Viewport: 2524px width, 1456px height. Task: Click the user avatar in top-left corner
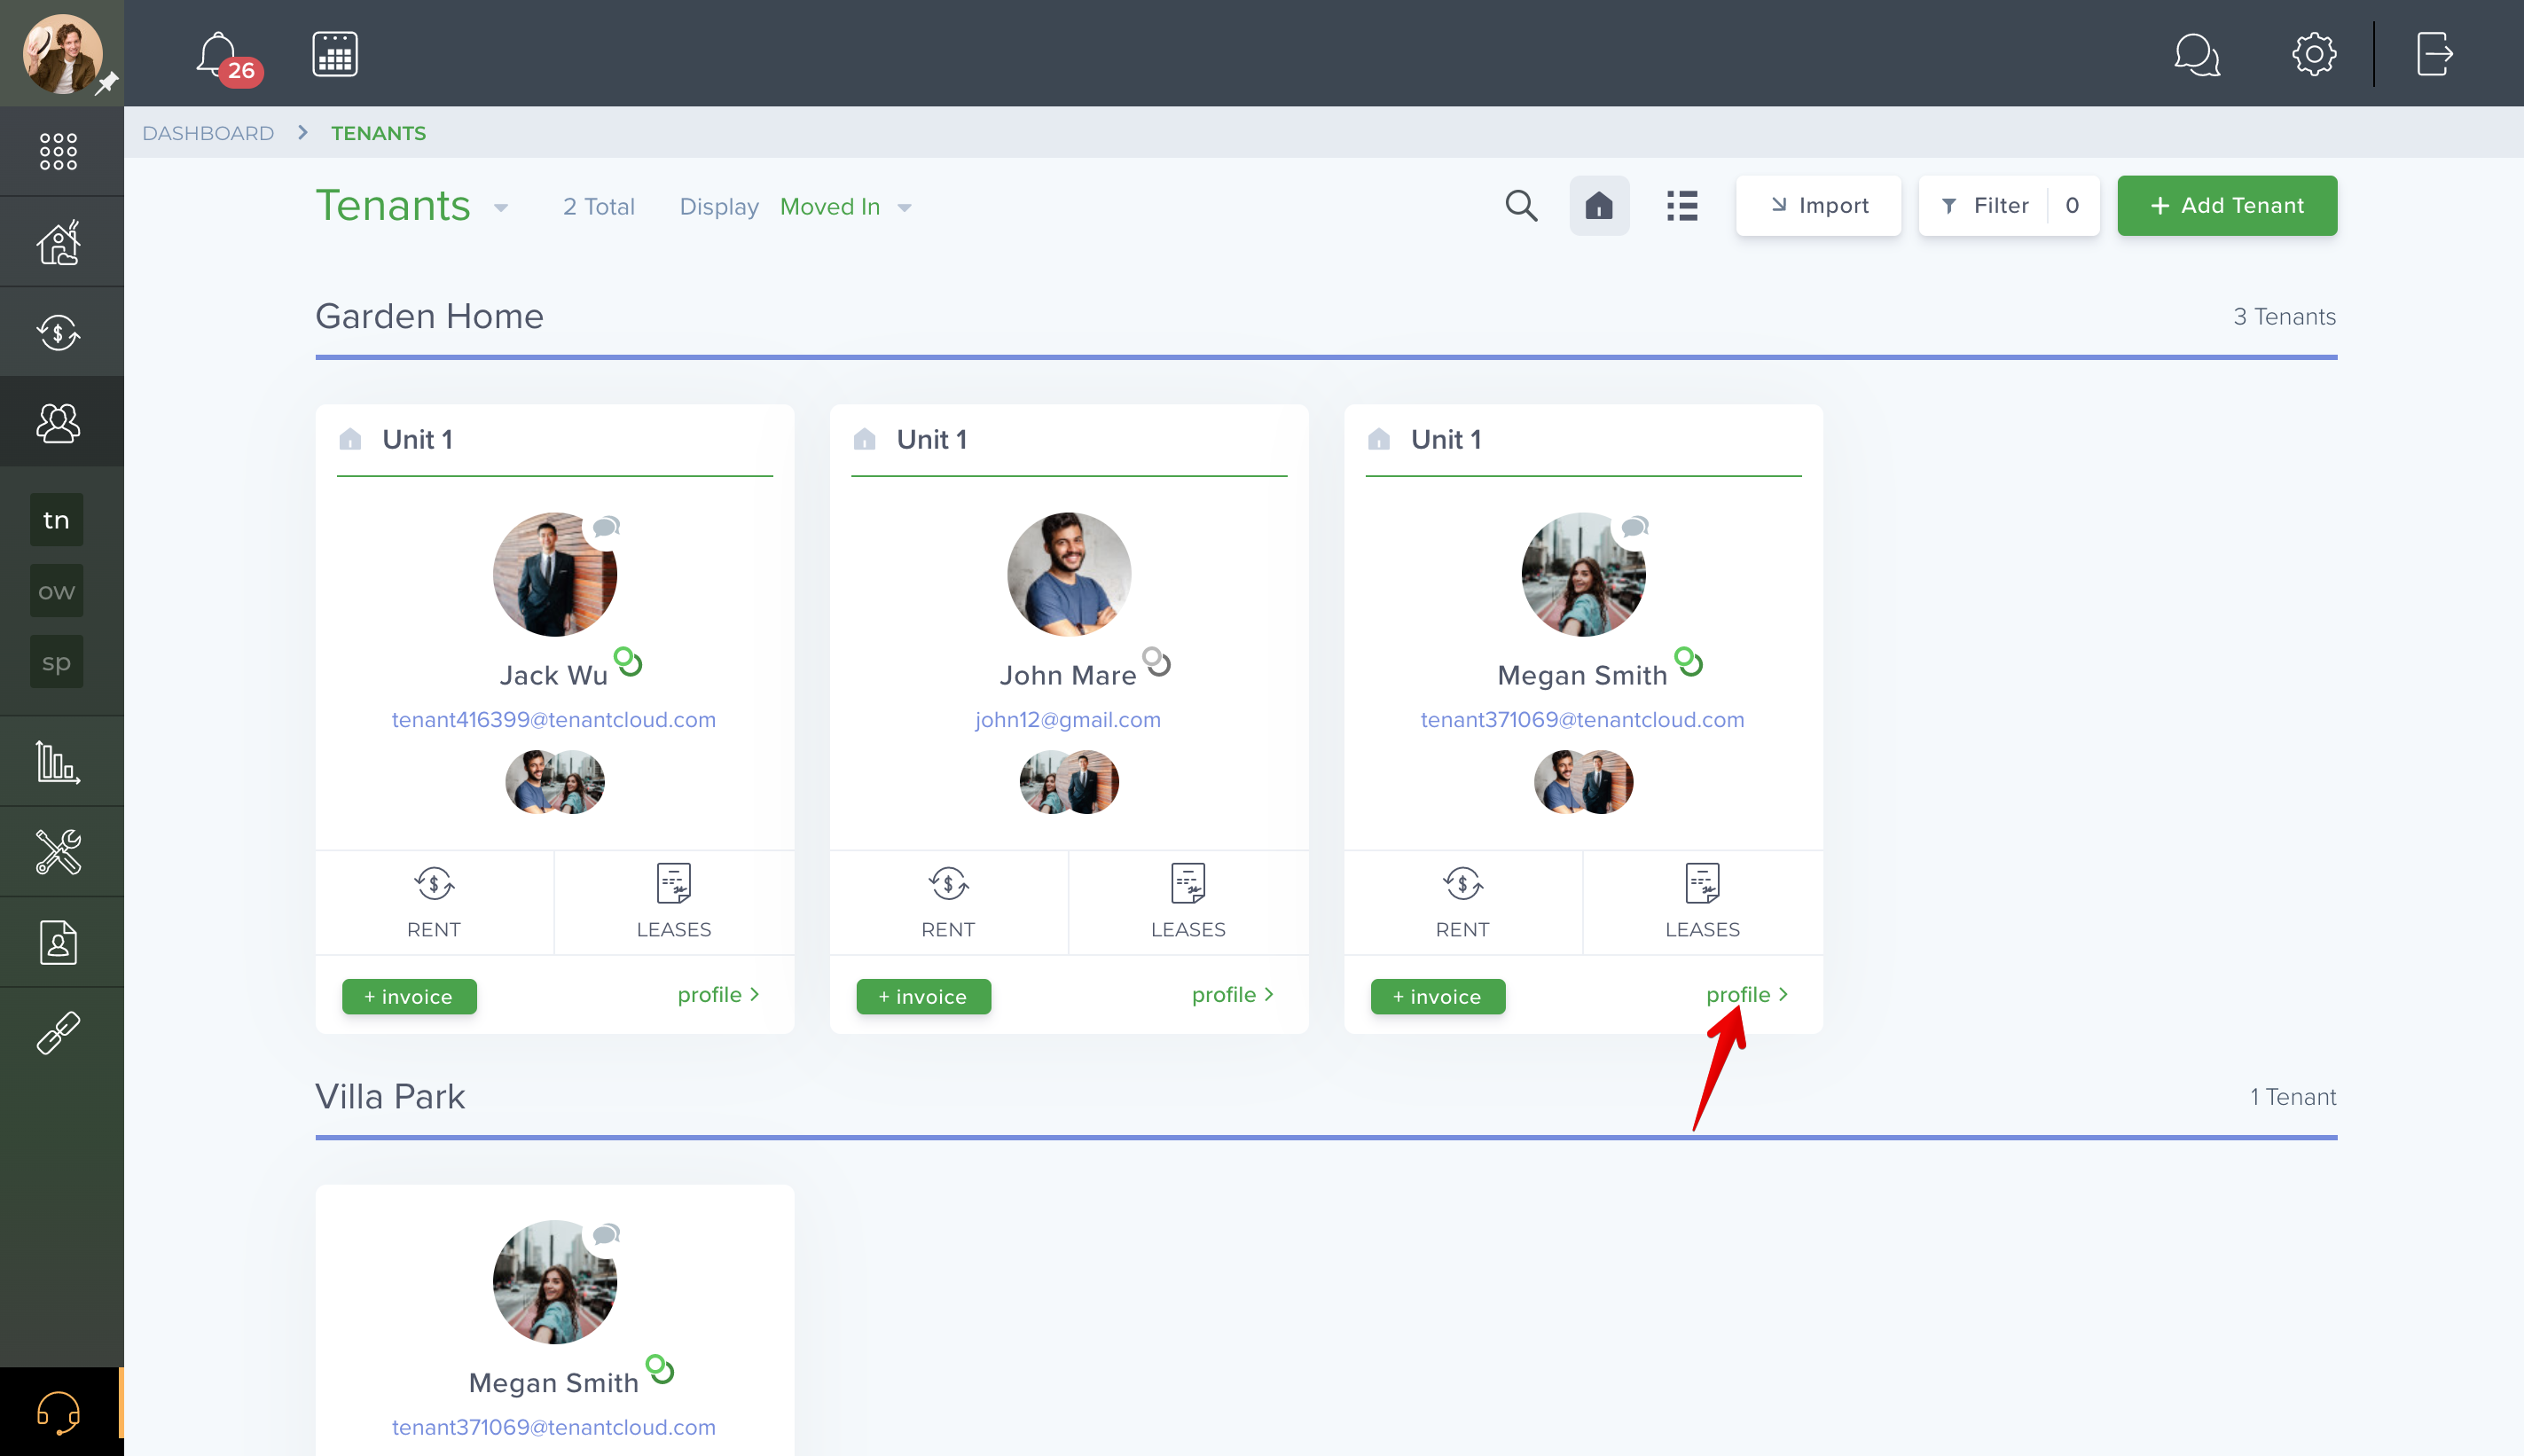pyautogui.click(x=62, y=54)
